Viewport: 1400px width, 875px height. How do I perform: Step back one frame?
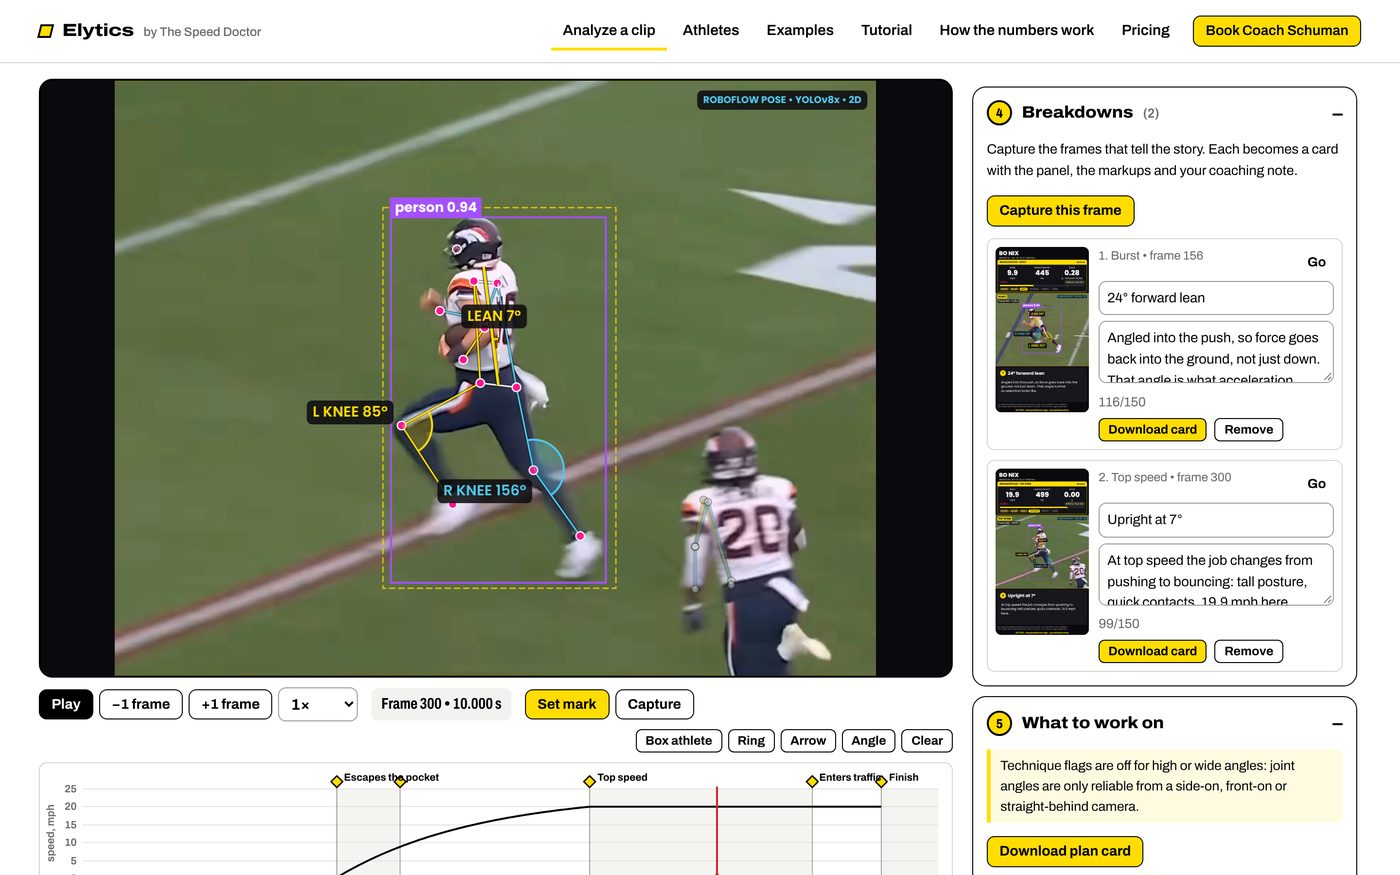(141, 704)
